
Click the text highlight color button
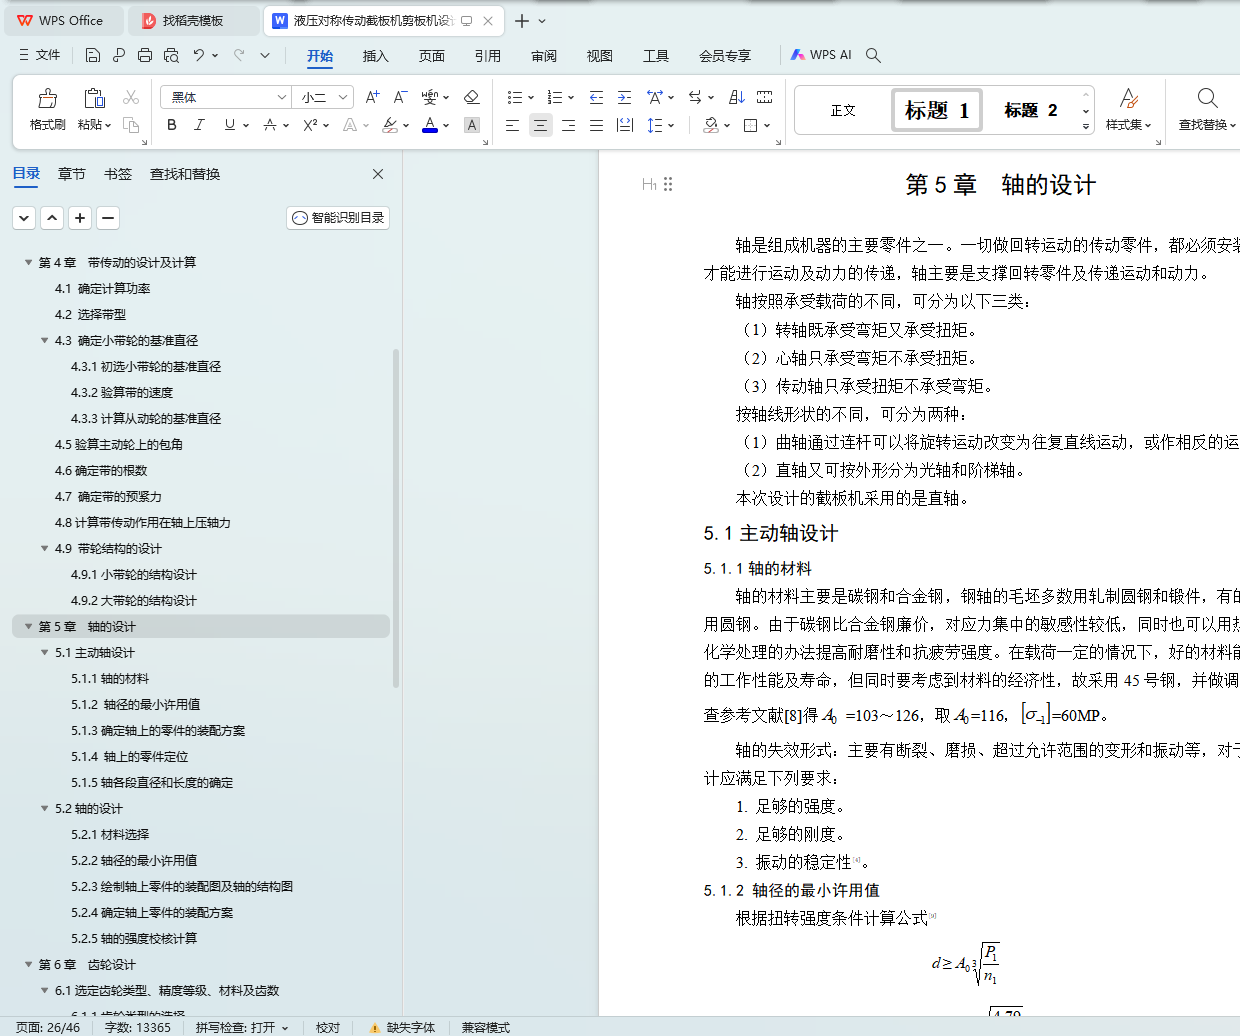pos(390,125)
